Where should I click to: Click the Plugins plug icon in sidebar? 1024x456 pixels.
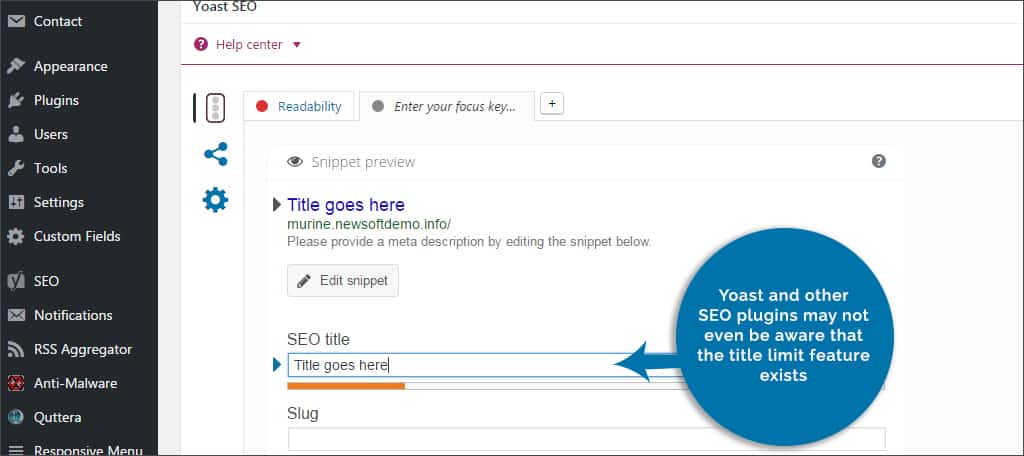click(16, 100)
